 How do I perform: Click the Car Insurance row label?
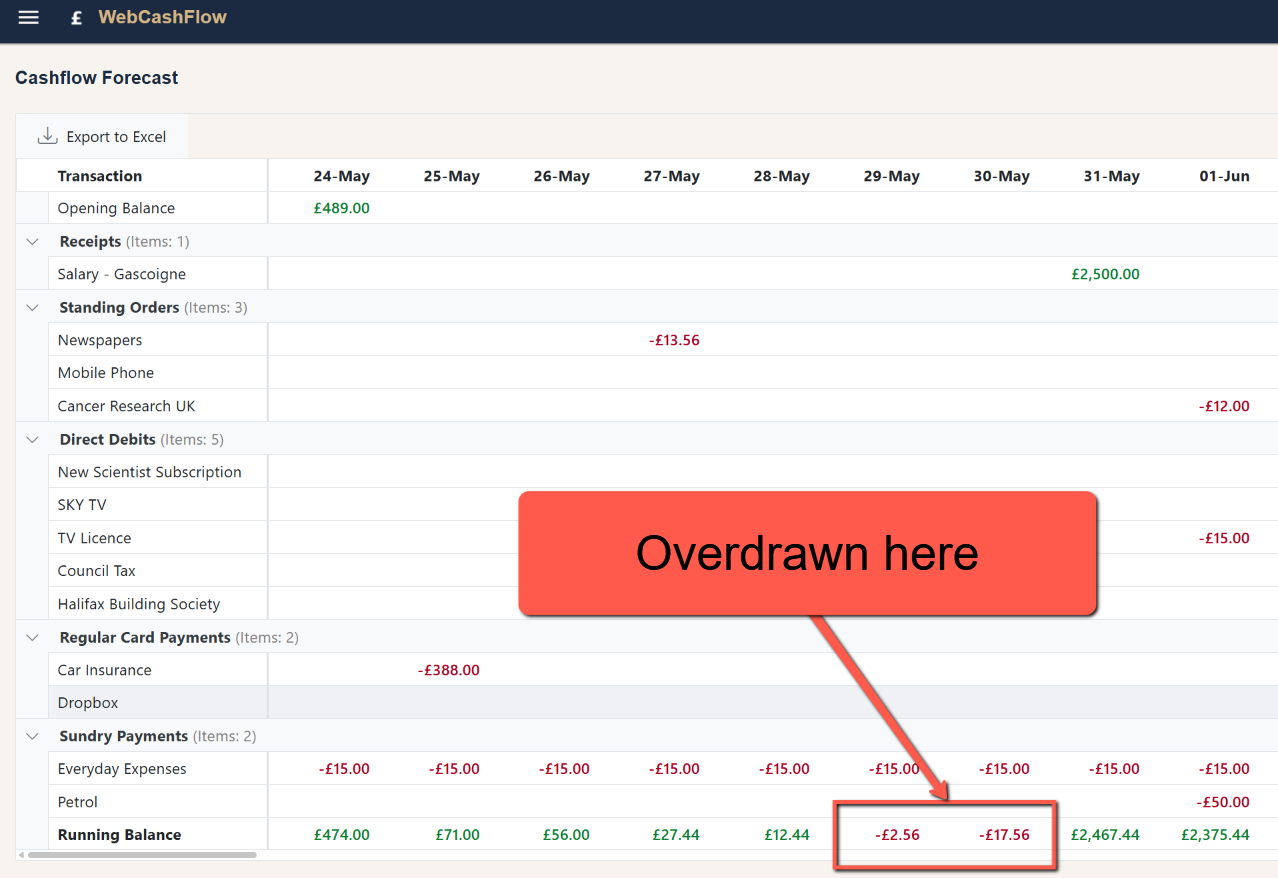[105, 670]
